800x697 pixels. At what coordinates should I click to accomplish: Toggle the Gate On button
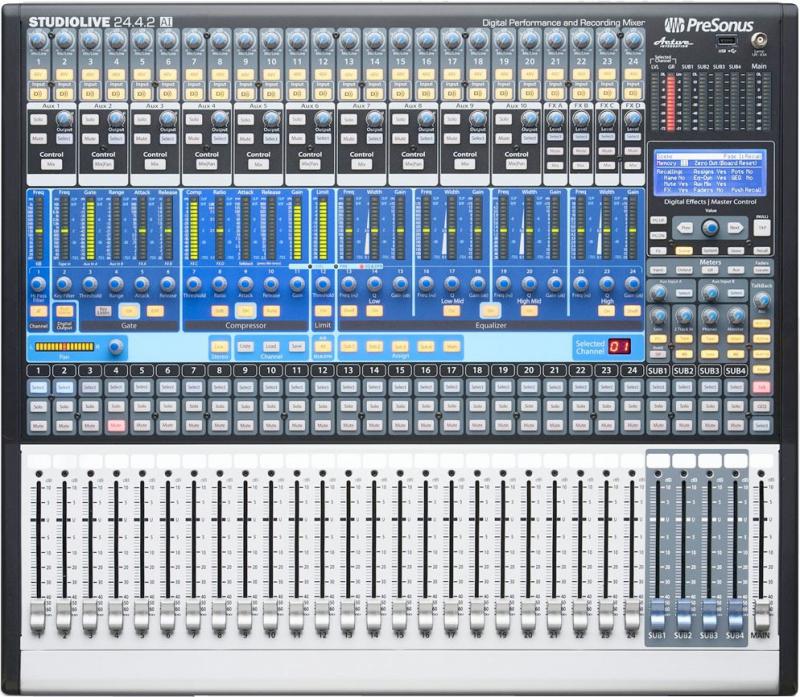(129, 310)
